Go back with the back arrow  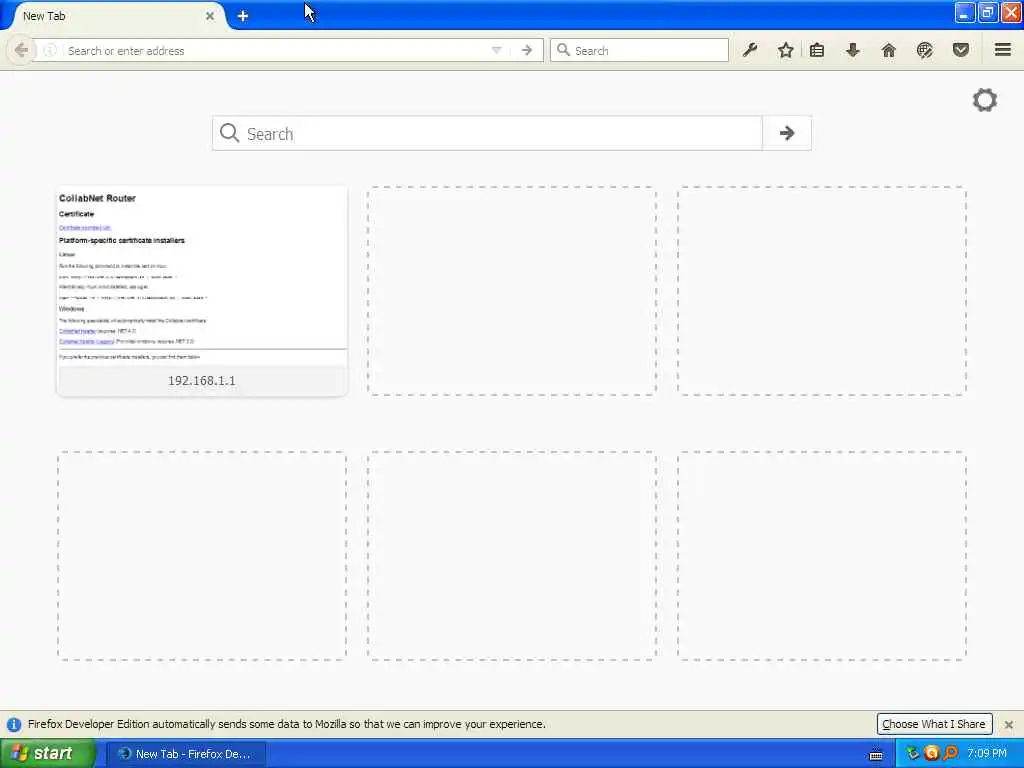(x=21, y=50)
